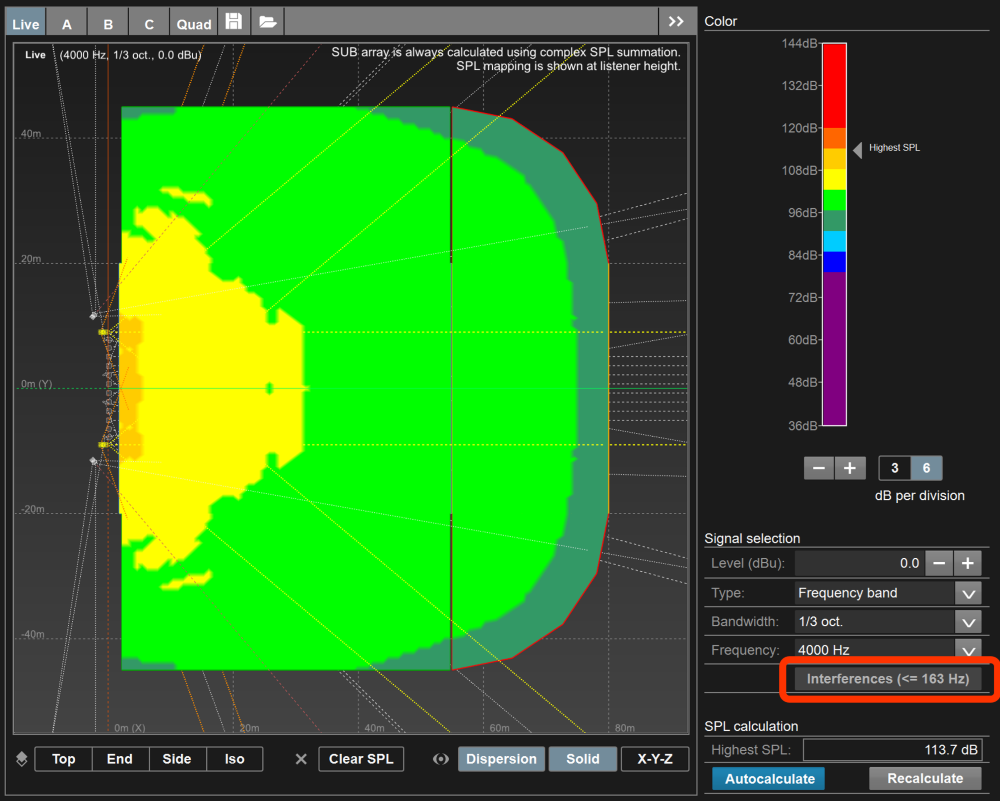This screenshot has width=1000, height=801.
Task: Click the Clear SPL button
Action: (360, 759)
